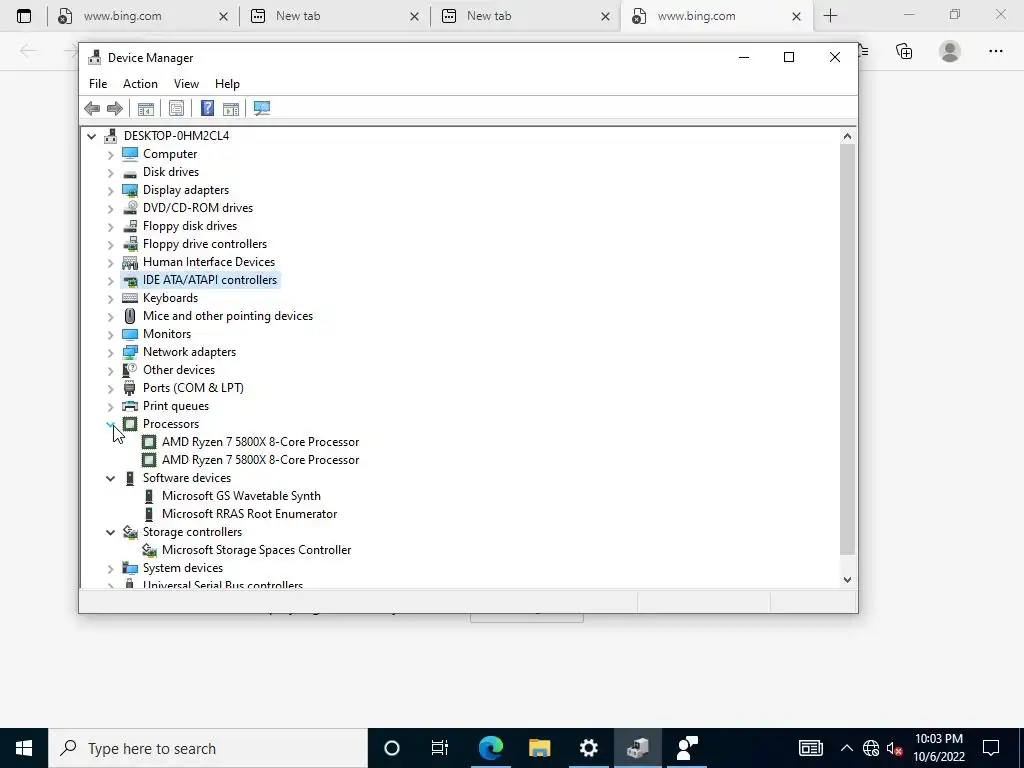Click the Monitors category icon
Viewport: 1024px width, 768px height.
pos(130,334)
